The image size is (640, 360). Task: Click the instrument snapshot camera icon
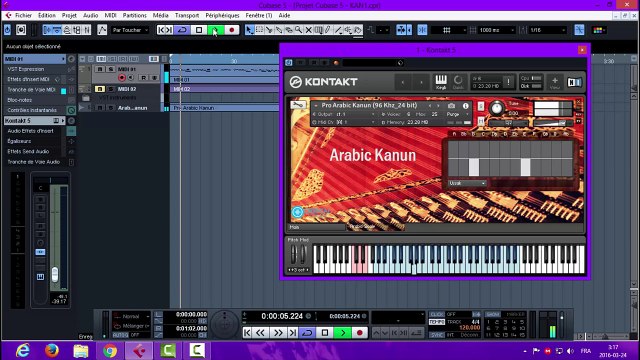[x=451, y=105]
